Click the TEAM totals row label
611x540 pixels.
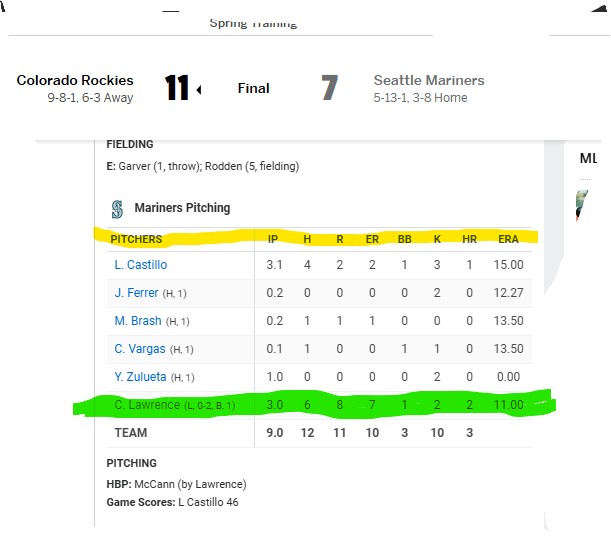(x=130, y=433)
